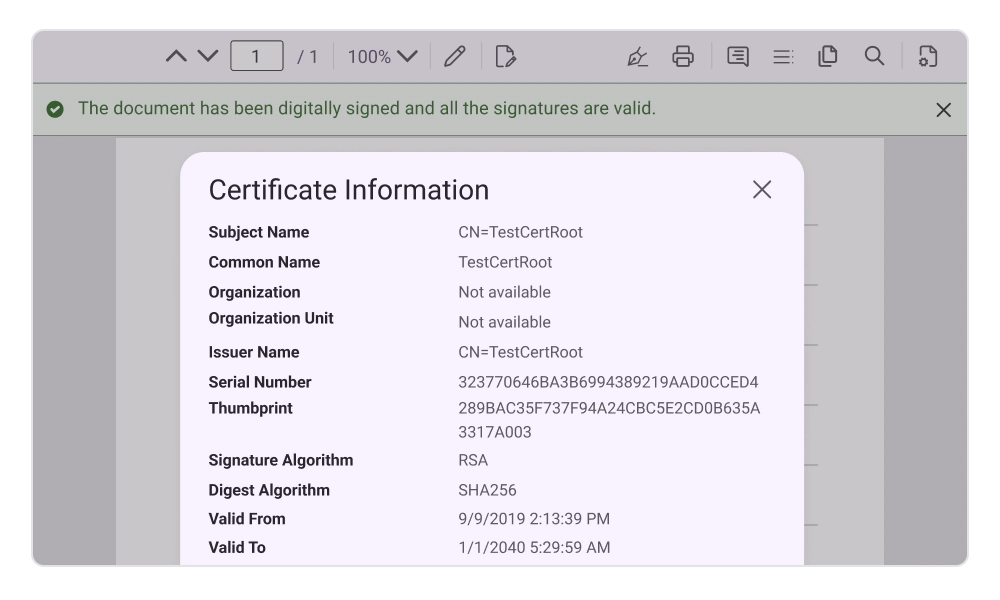Click the Organization Not available value
This screenshot has width=1000, height=600.
click(x=504, y=292)
